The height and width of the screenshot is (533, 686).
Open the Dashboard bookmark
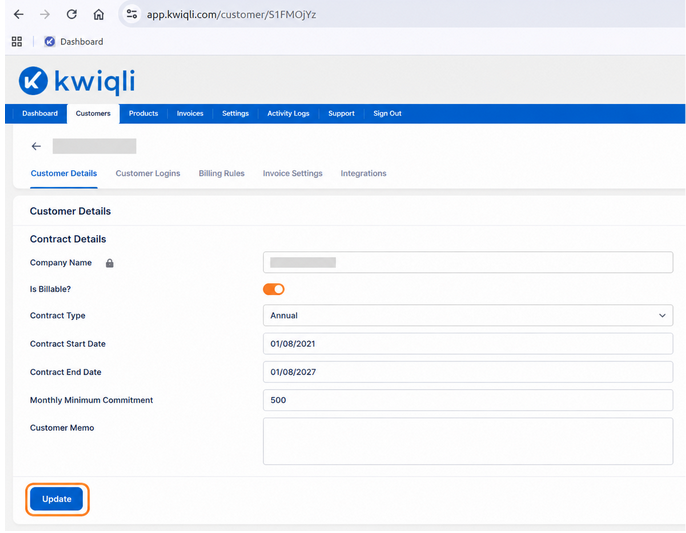click(x=74, y=42)
